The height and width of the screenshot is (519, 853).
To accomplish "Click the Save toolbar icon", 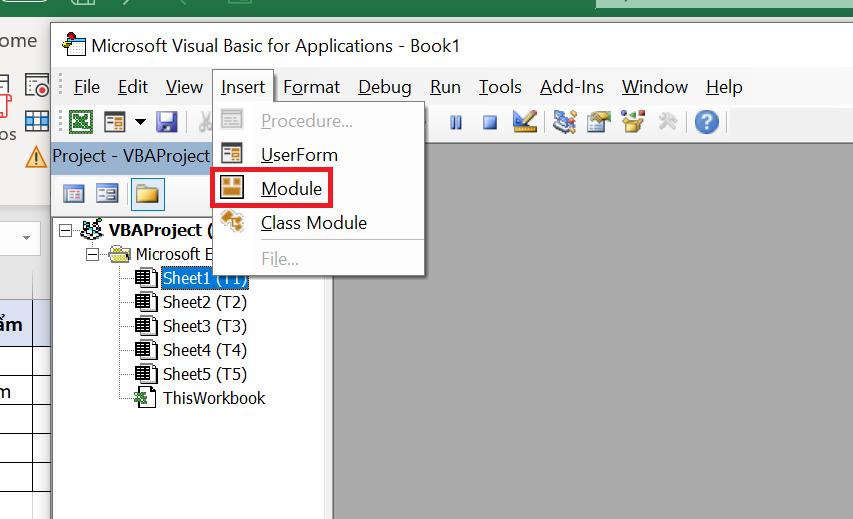I will click(x=166, y=122).
